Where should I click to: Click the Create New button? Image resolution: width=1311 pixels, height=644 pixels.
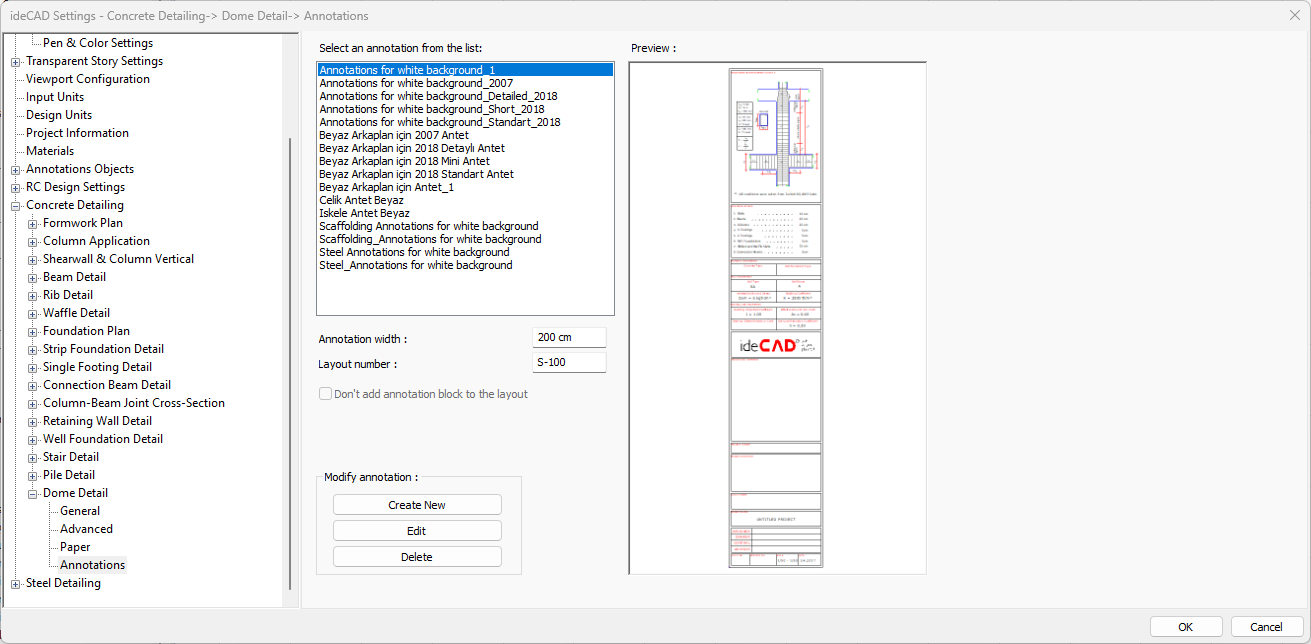(x=417, y=505)
